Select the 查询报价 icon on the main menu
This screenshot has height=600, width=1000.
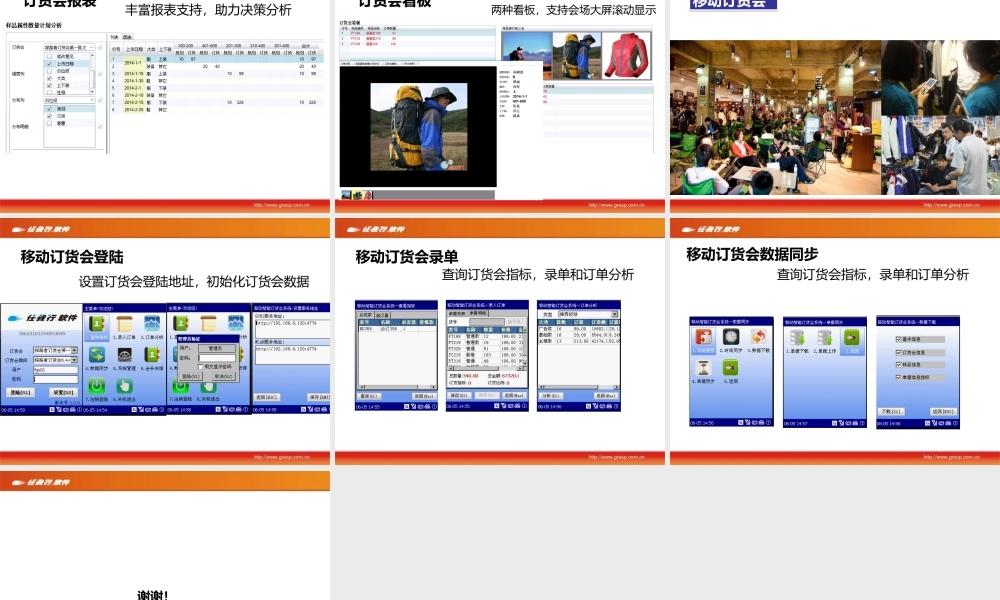[98, 322]
